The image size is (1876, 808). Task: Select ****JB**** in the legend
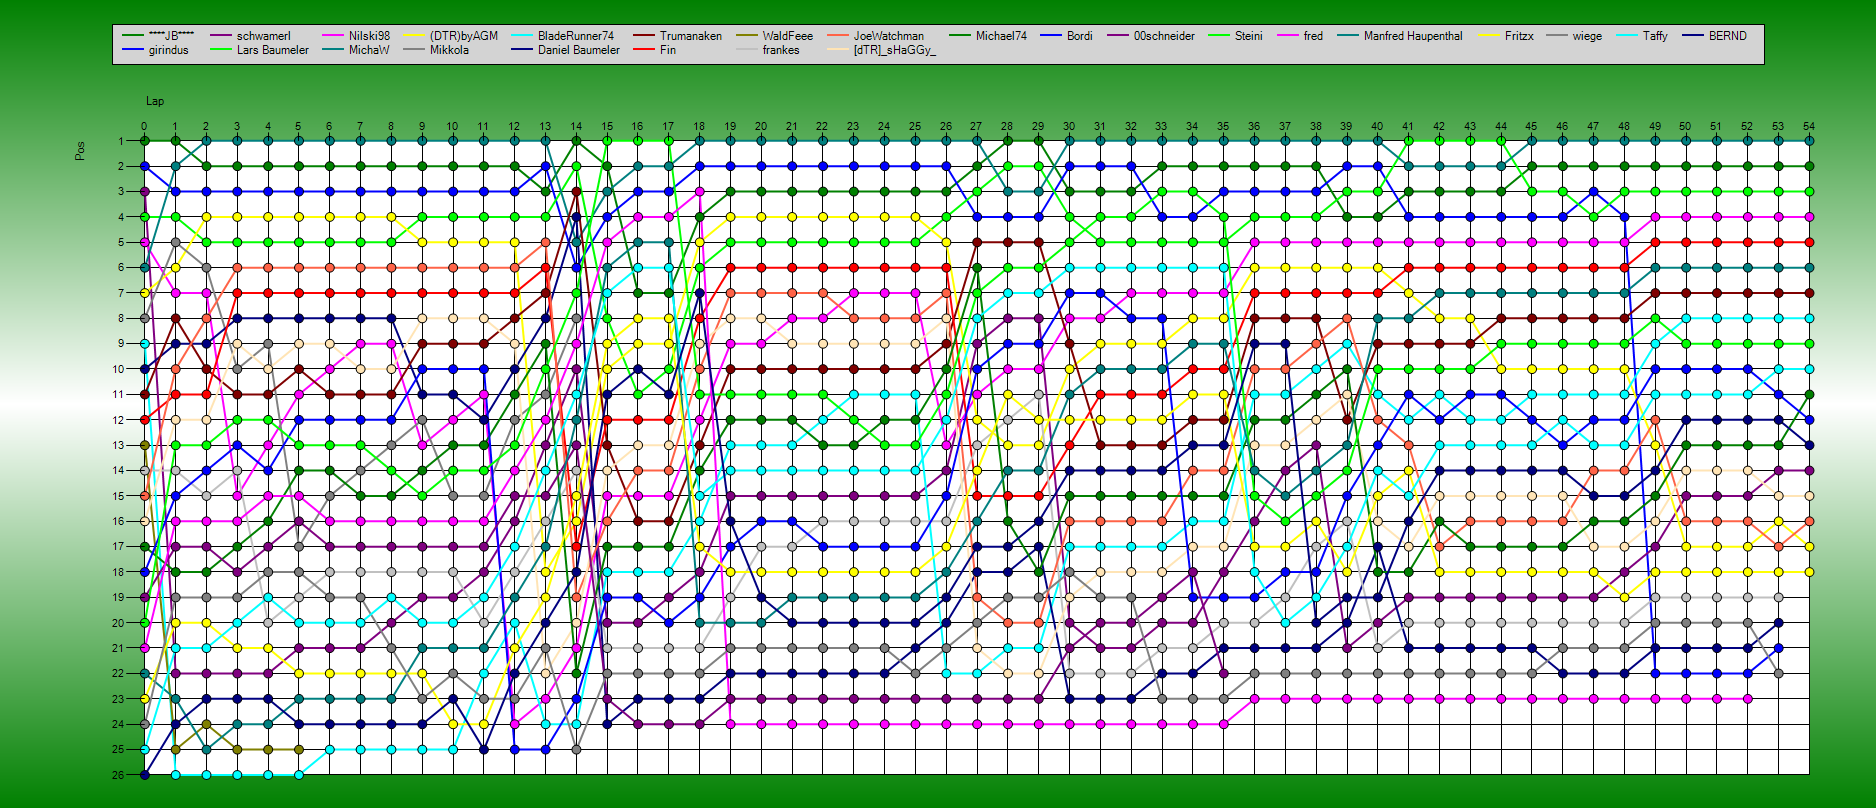tap(171, 36)
